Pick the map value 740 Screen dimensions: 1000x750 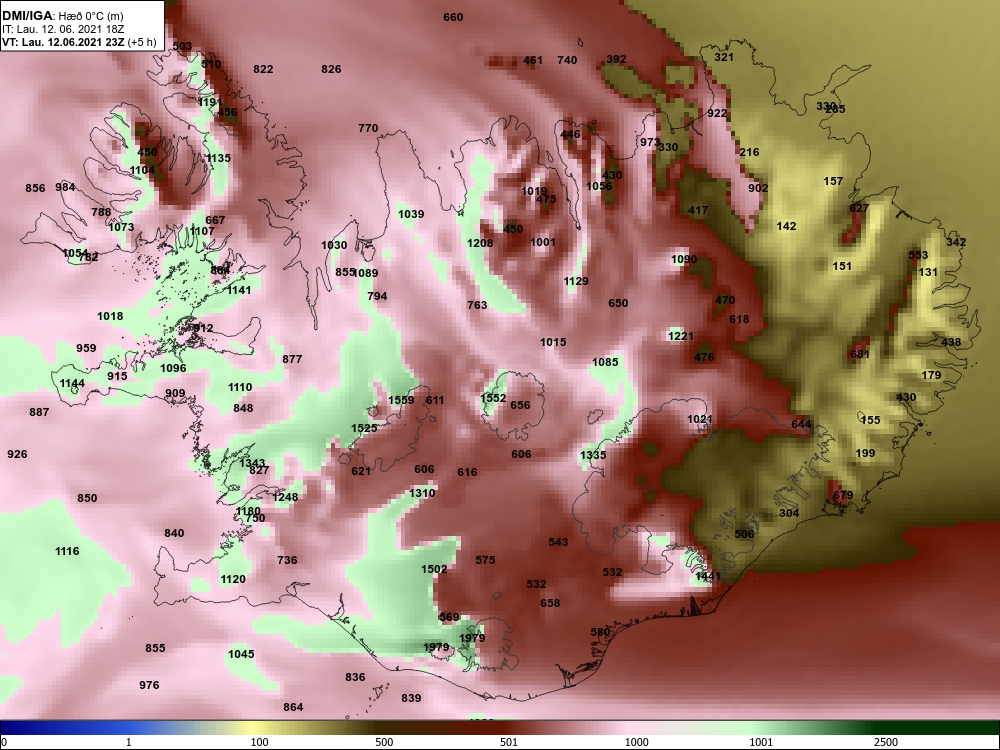[567, 60]
